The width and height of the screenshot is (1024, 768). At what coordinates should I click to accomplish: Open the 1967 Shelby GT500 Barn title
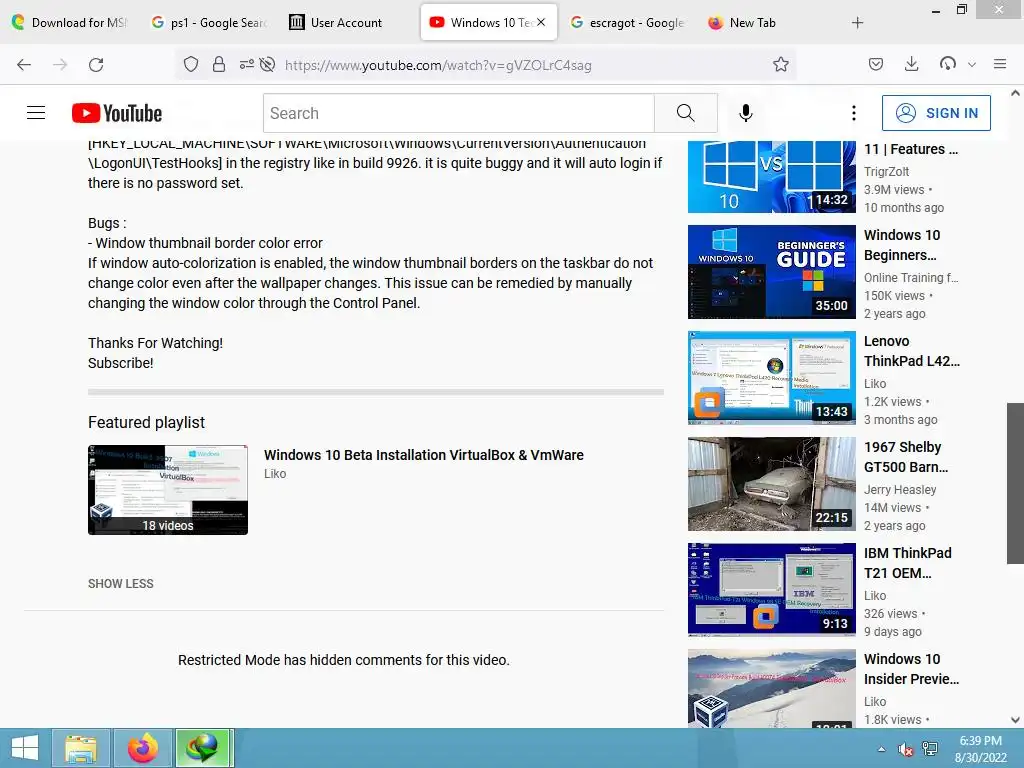[x=906, y=457]
